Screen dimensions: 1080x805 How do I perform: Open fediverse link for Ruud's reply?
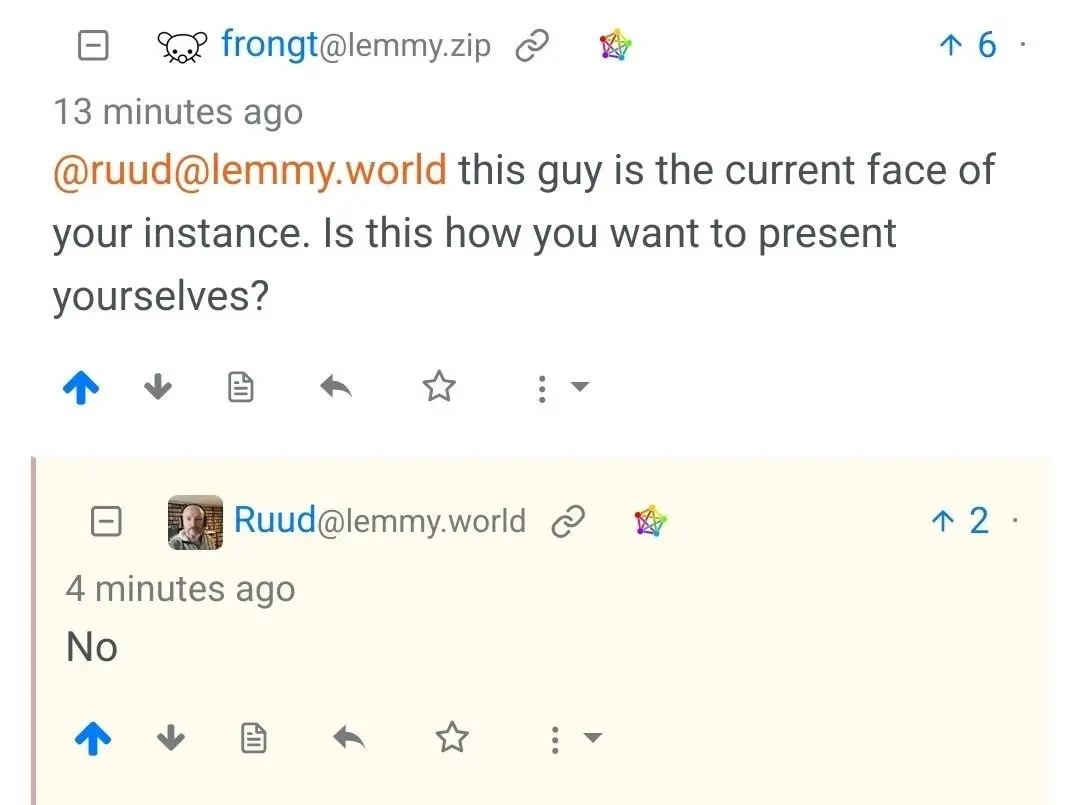coord(651,521)
